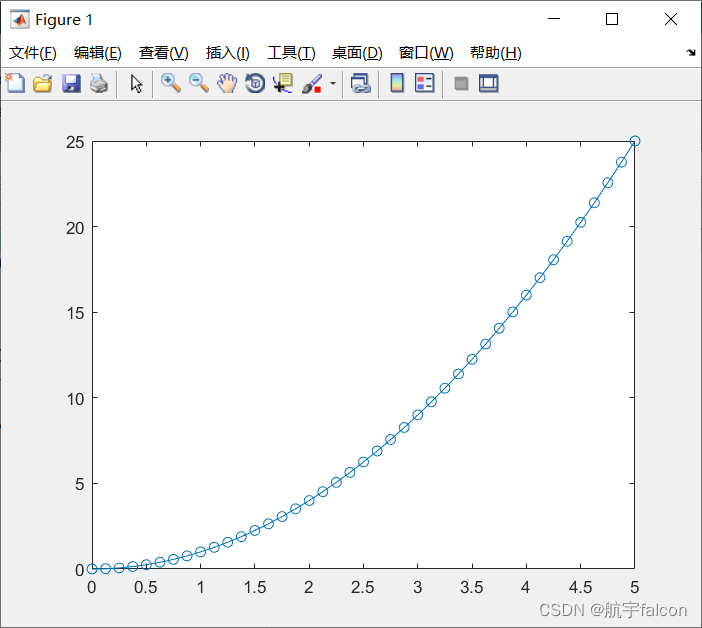
Task: Open the 编辑(E) menu
Action: point(98,53)
